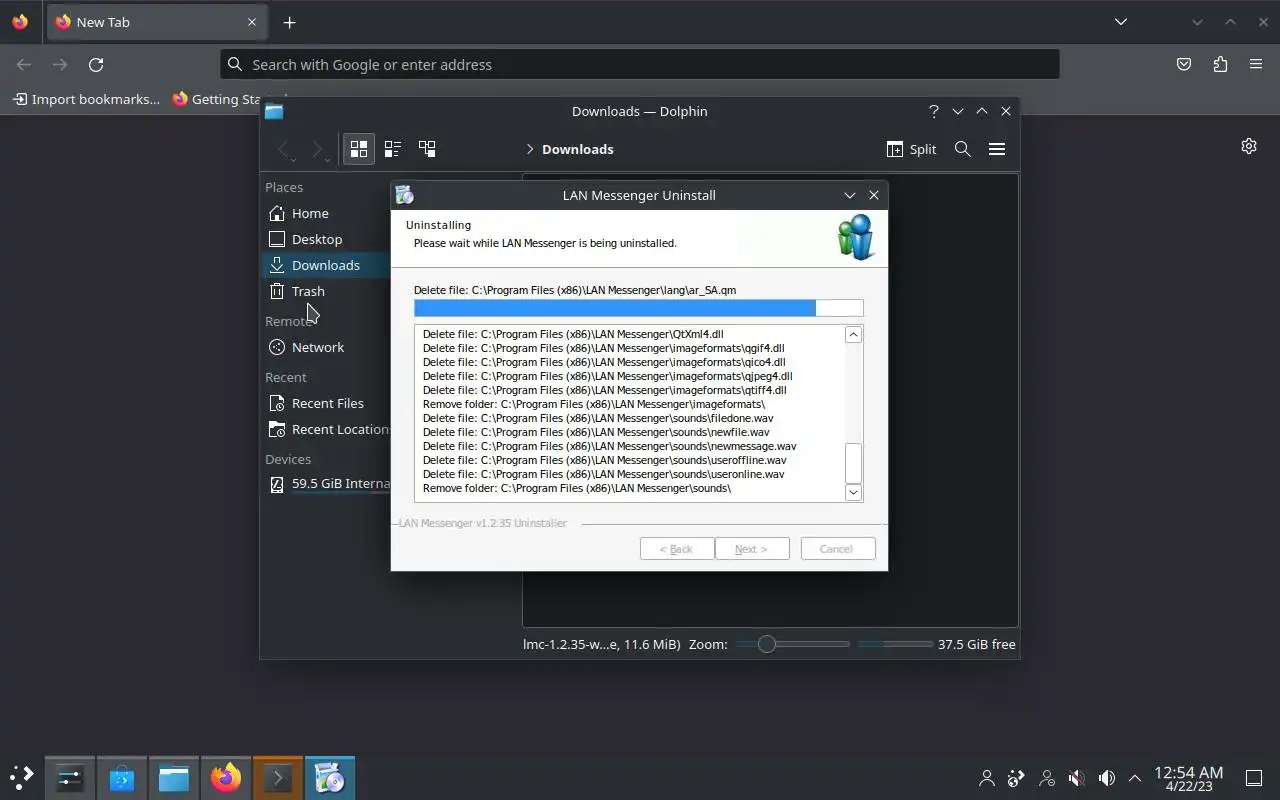Click the uninstall log scrollbar thumb
This screenshot has height=800, width=1280.
pos(853,463)
